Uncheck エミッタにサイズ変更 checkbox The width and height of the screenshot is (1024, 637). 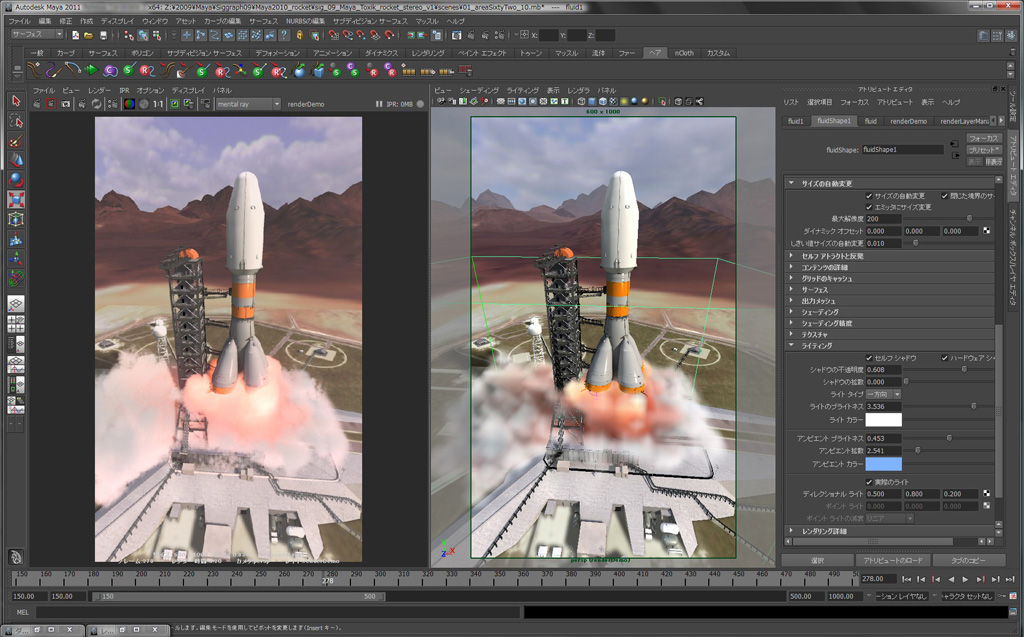click(869, 206)
